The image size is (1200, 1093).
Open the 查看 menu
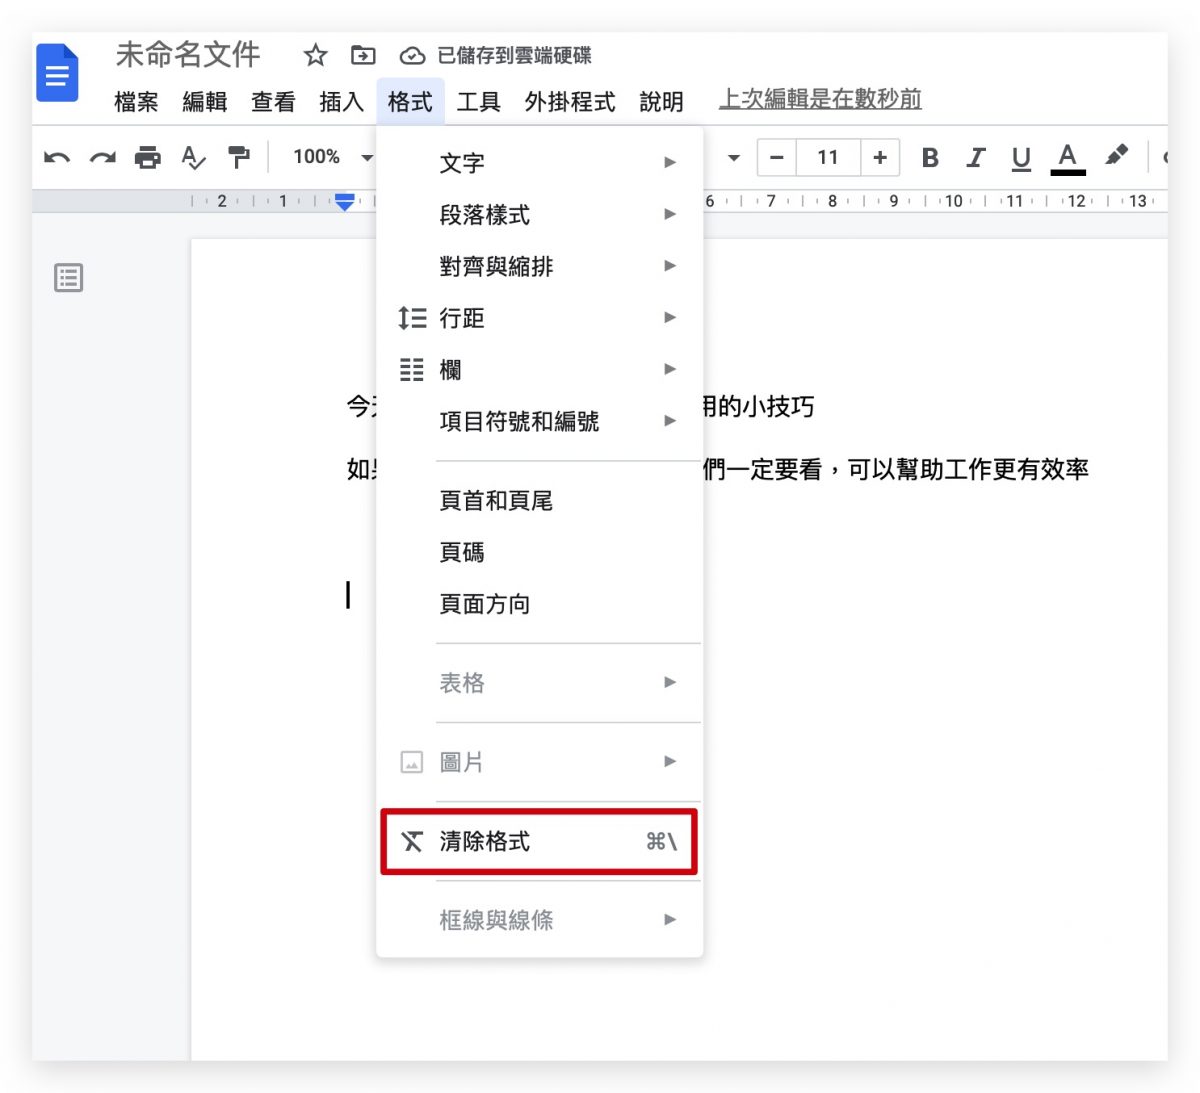click(x=273, y=102)
